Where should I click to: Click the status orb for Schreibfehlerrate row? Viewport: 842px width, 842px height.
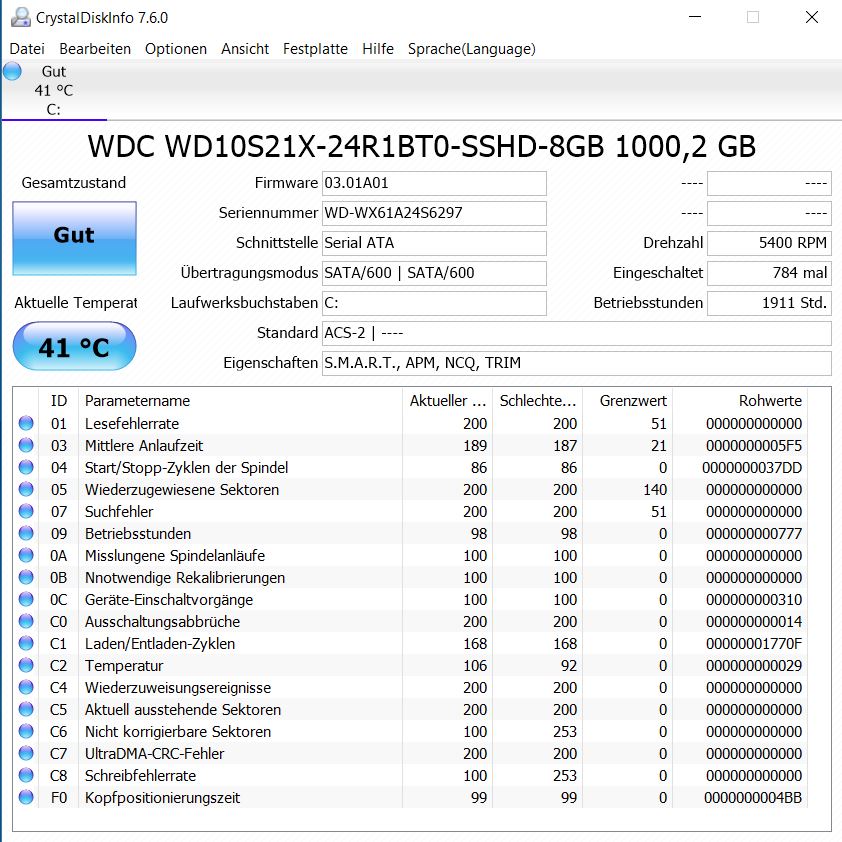pyautogui.click(x=26, y=775)
